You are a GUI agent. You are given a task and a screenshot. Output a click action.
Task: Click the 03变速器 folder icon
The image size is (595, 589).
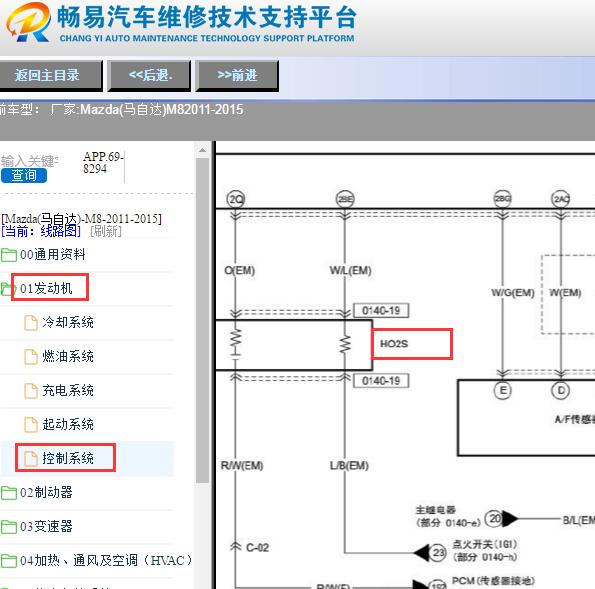coord(9,527)
